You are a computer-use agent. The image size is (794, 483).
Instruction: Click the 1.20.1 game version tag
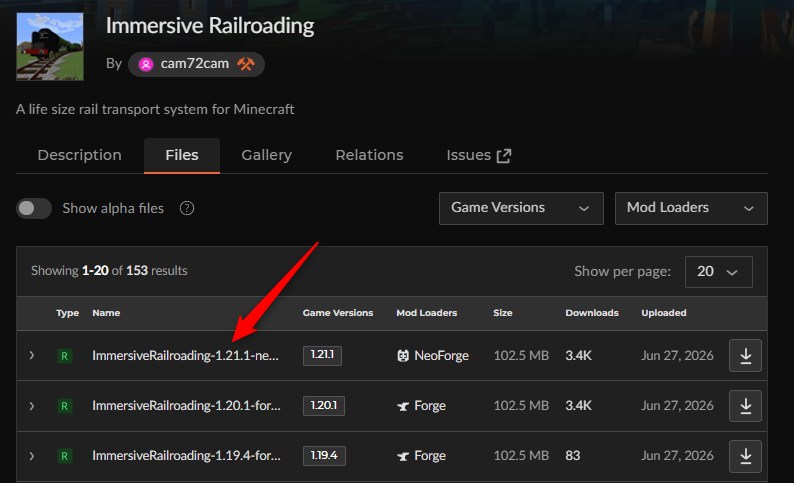coord(324,406)
